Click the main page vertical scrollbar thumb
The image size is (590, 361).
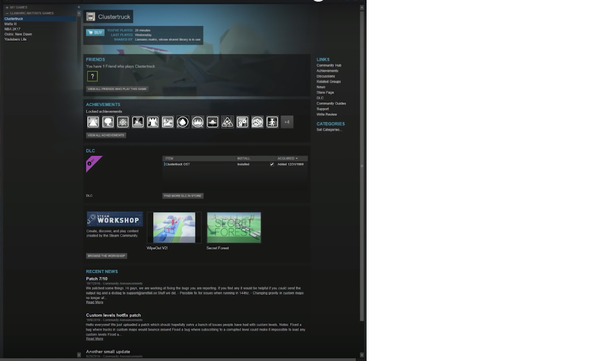362,166
